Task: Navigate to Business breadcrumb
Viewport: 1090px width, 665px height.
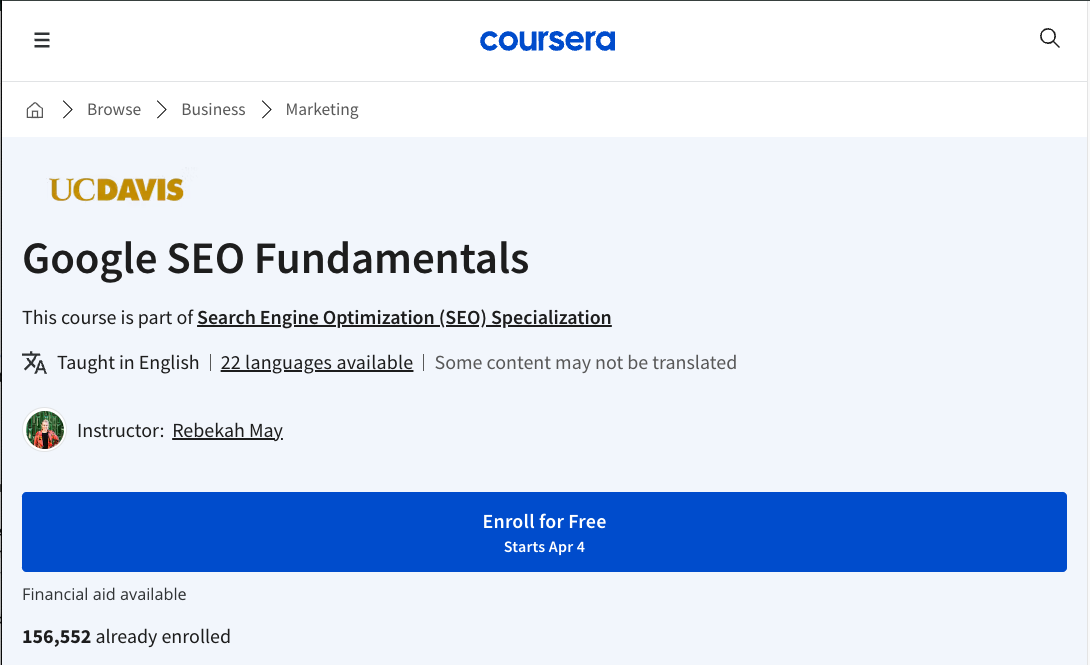Action: click(x=213, y=110)
